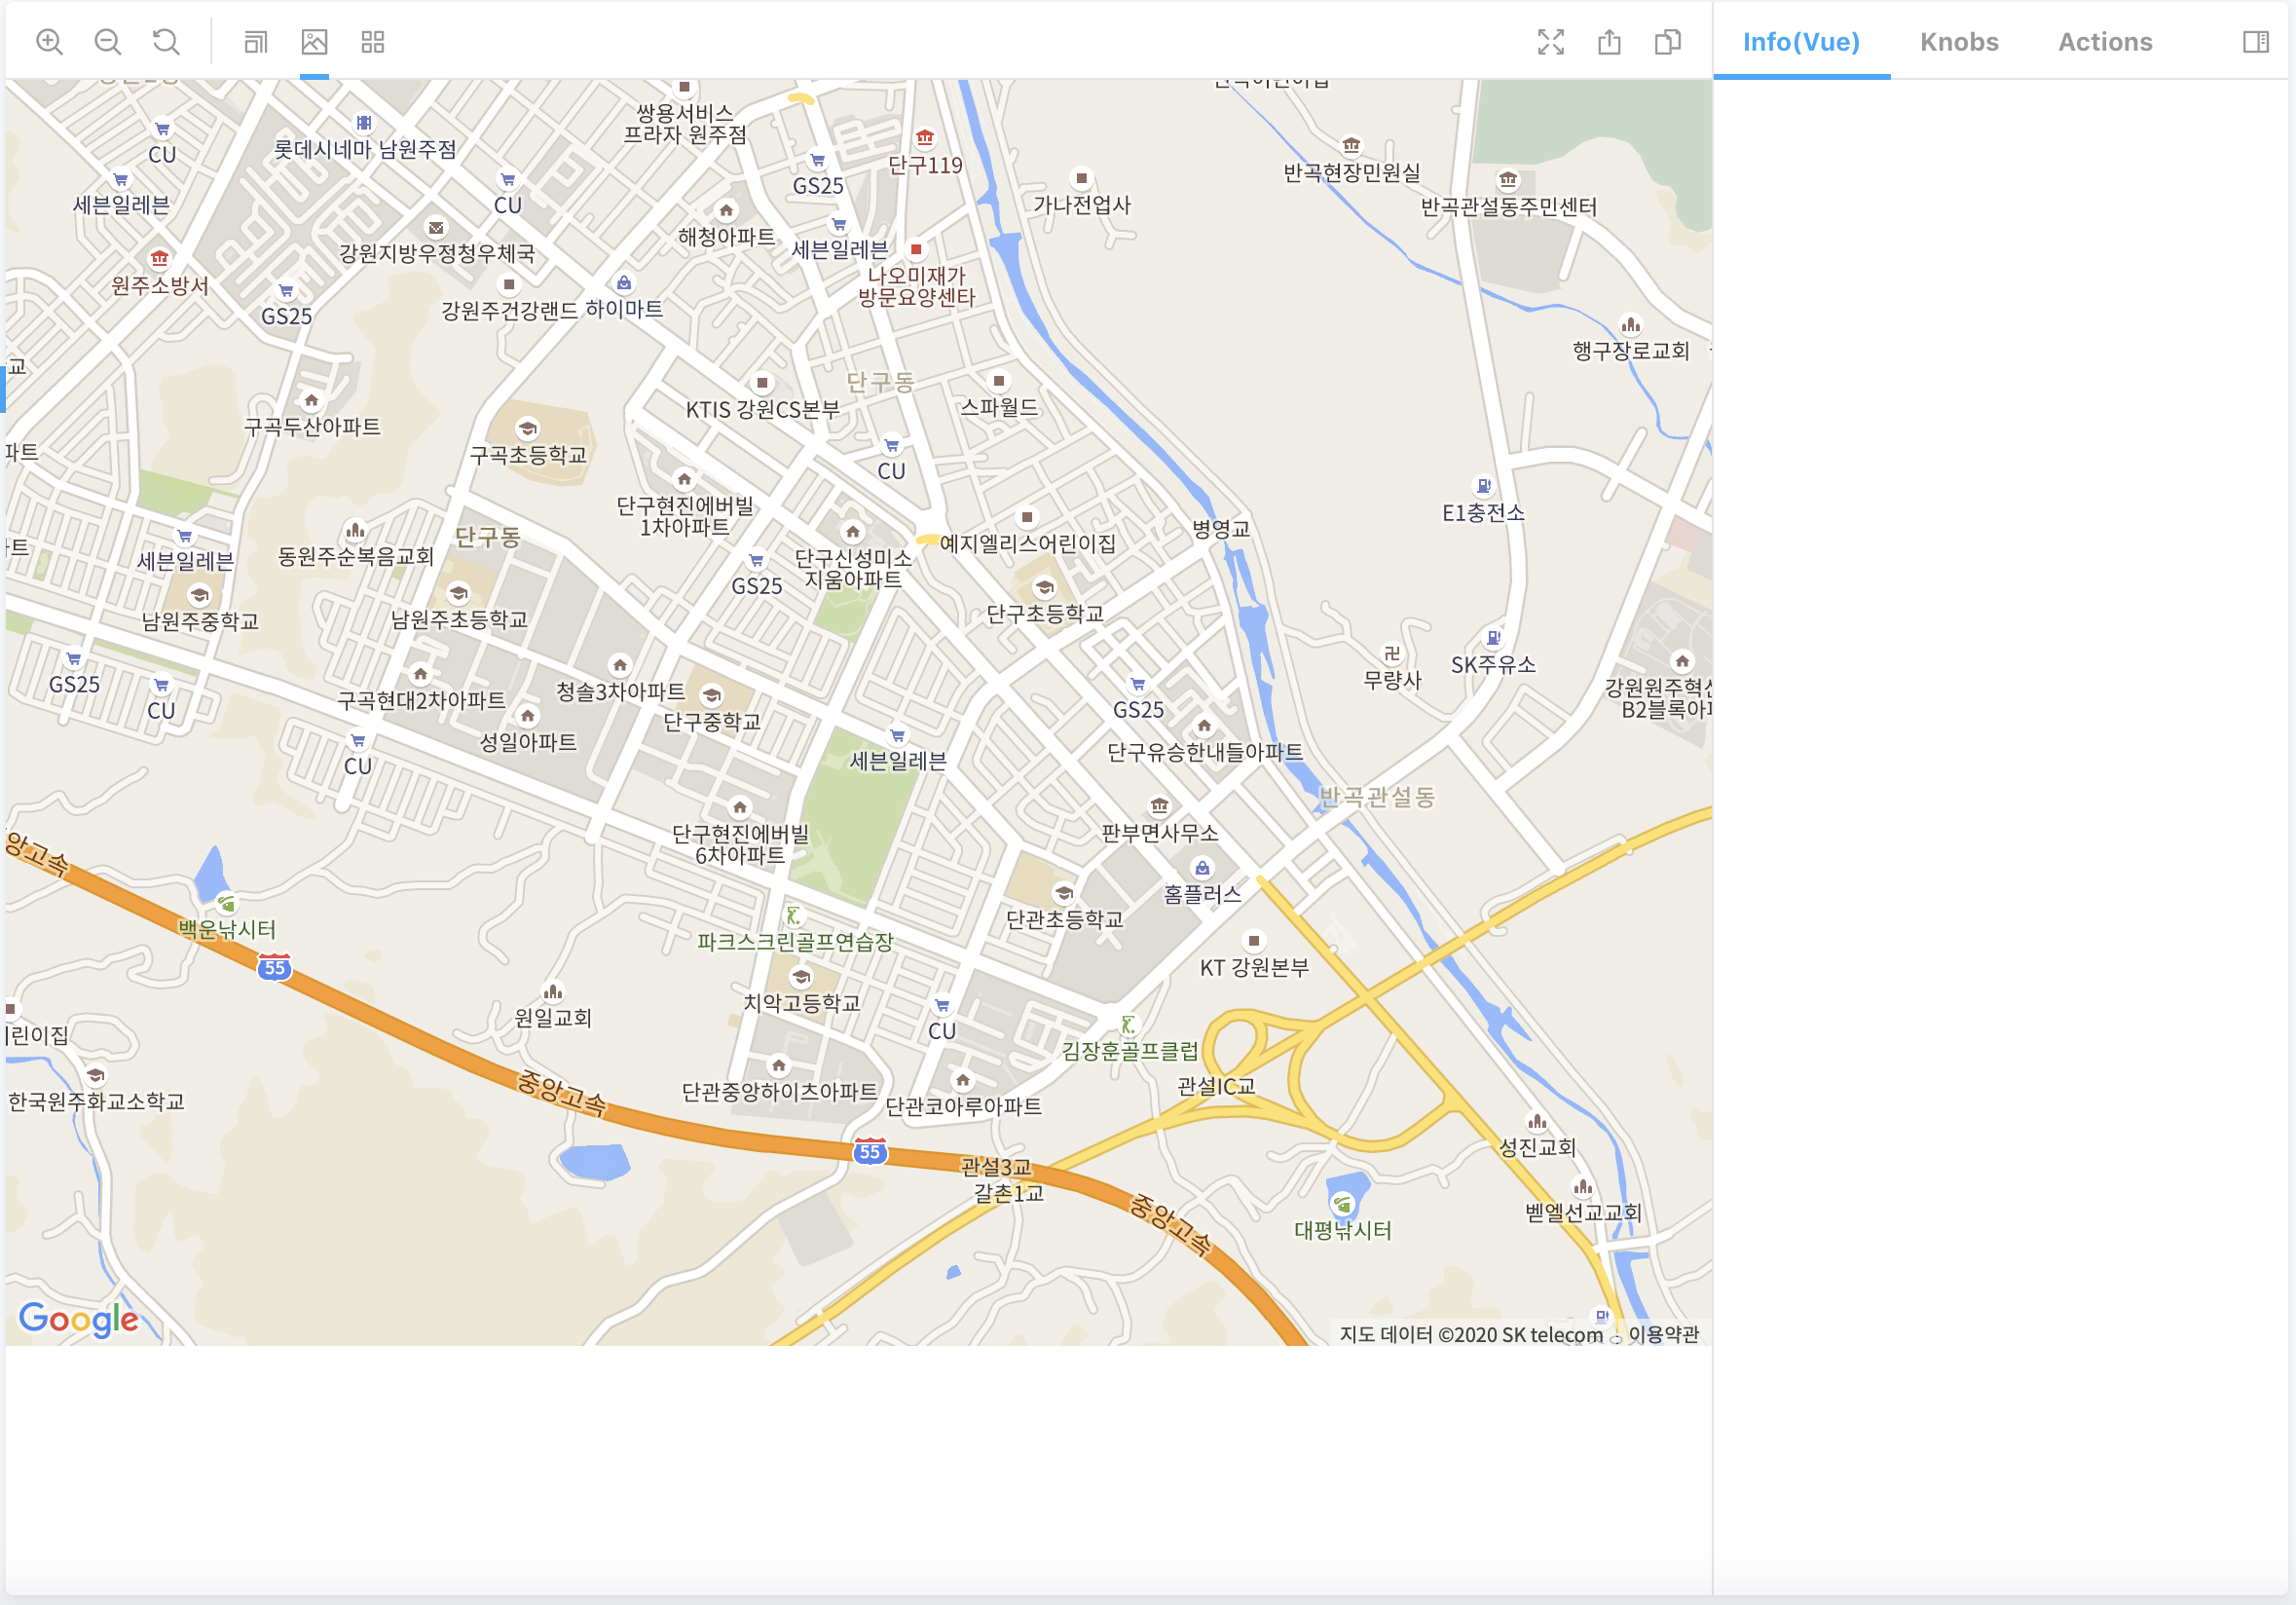Click the 백운낚시터 fishing spot marker
Screen dimensions: 2296x1605
pyautogui.click(x=227, y=903)
